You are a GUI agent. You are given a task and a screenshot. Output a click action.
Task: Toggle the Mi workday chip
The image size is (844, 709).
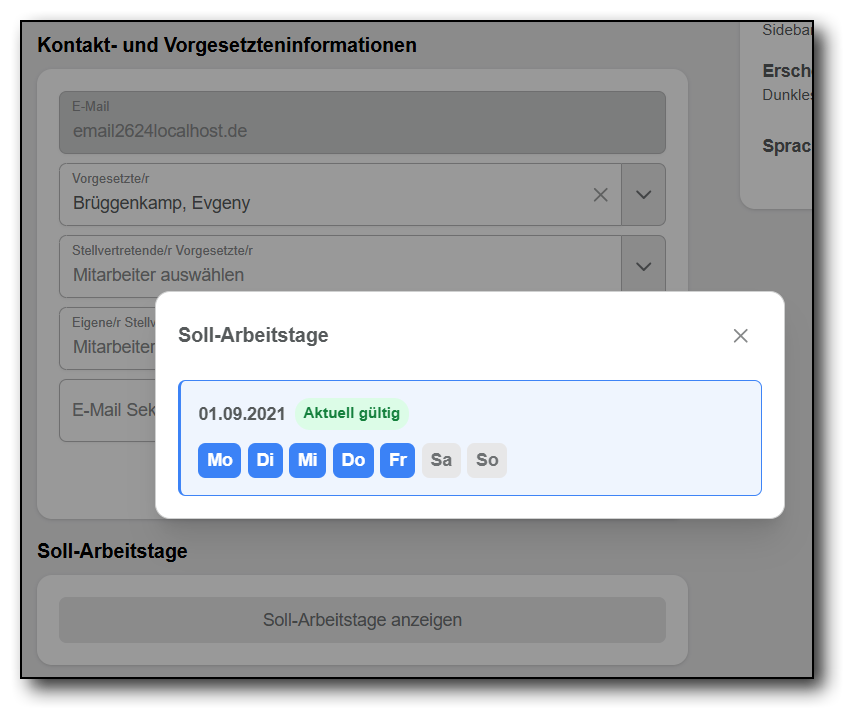coord(307,460)
